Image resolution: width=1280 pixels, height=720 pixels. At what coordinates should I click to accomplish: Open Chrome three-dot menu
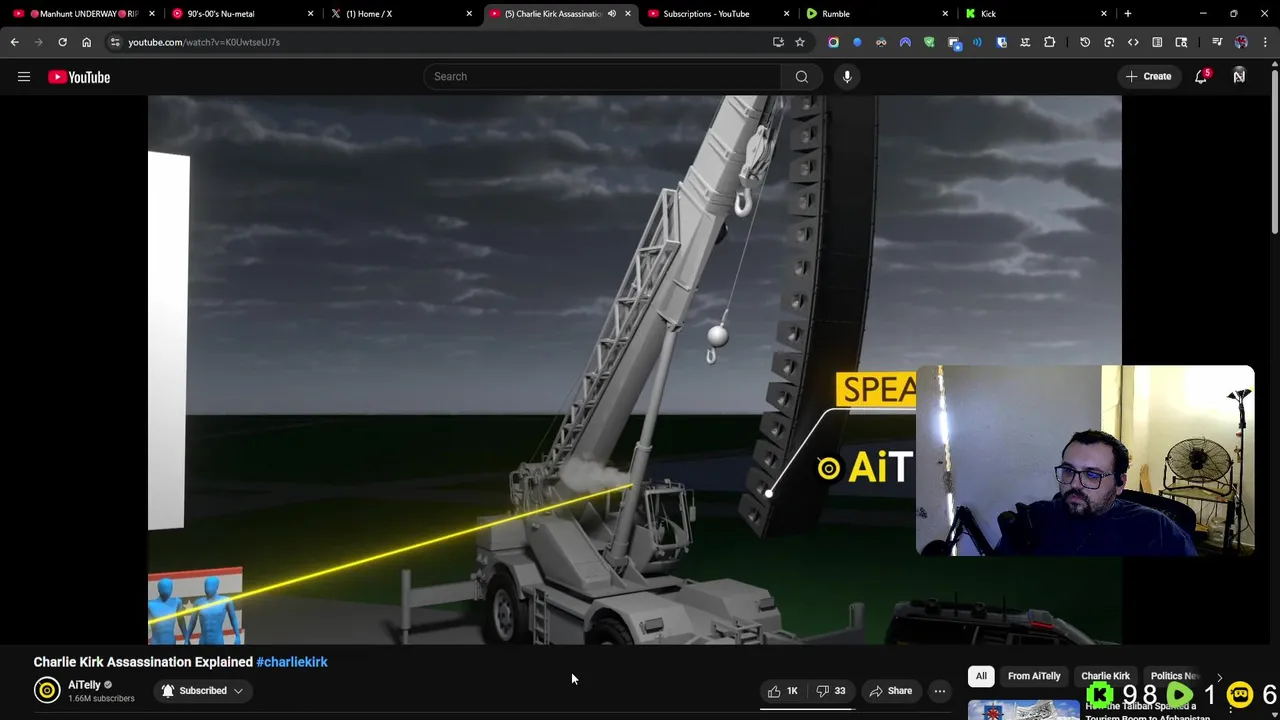click(1265, 42)
